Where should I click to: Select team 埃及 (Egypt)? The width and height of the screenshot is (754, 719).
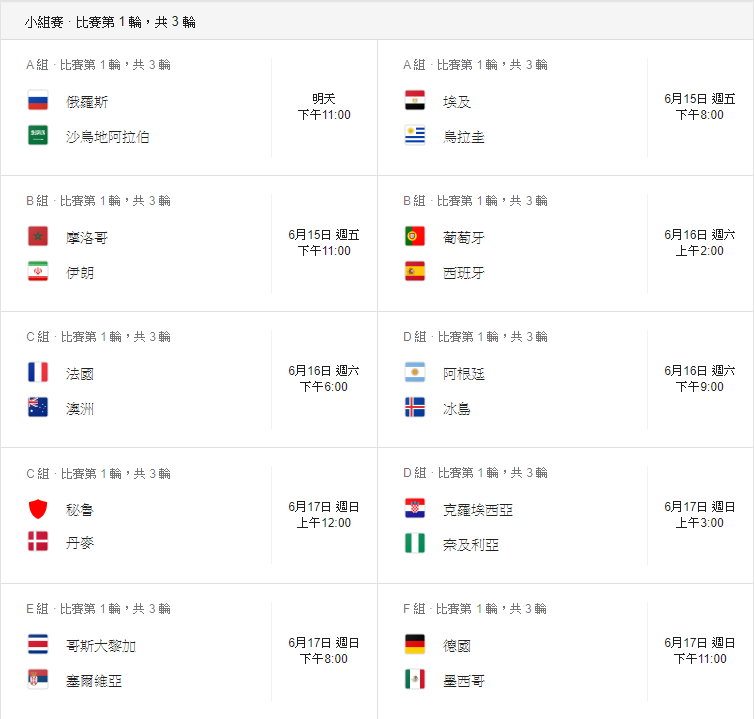point(457,101)
